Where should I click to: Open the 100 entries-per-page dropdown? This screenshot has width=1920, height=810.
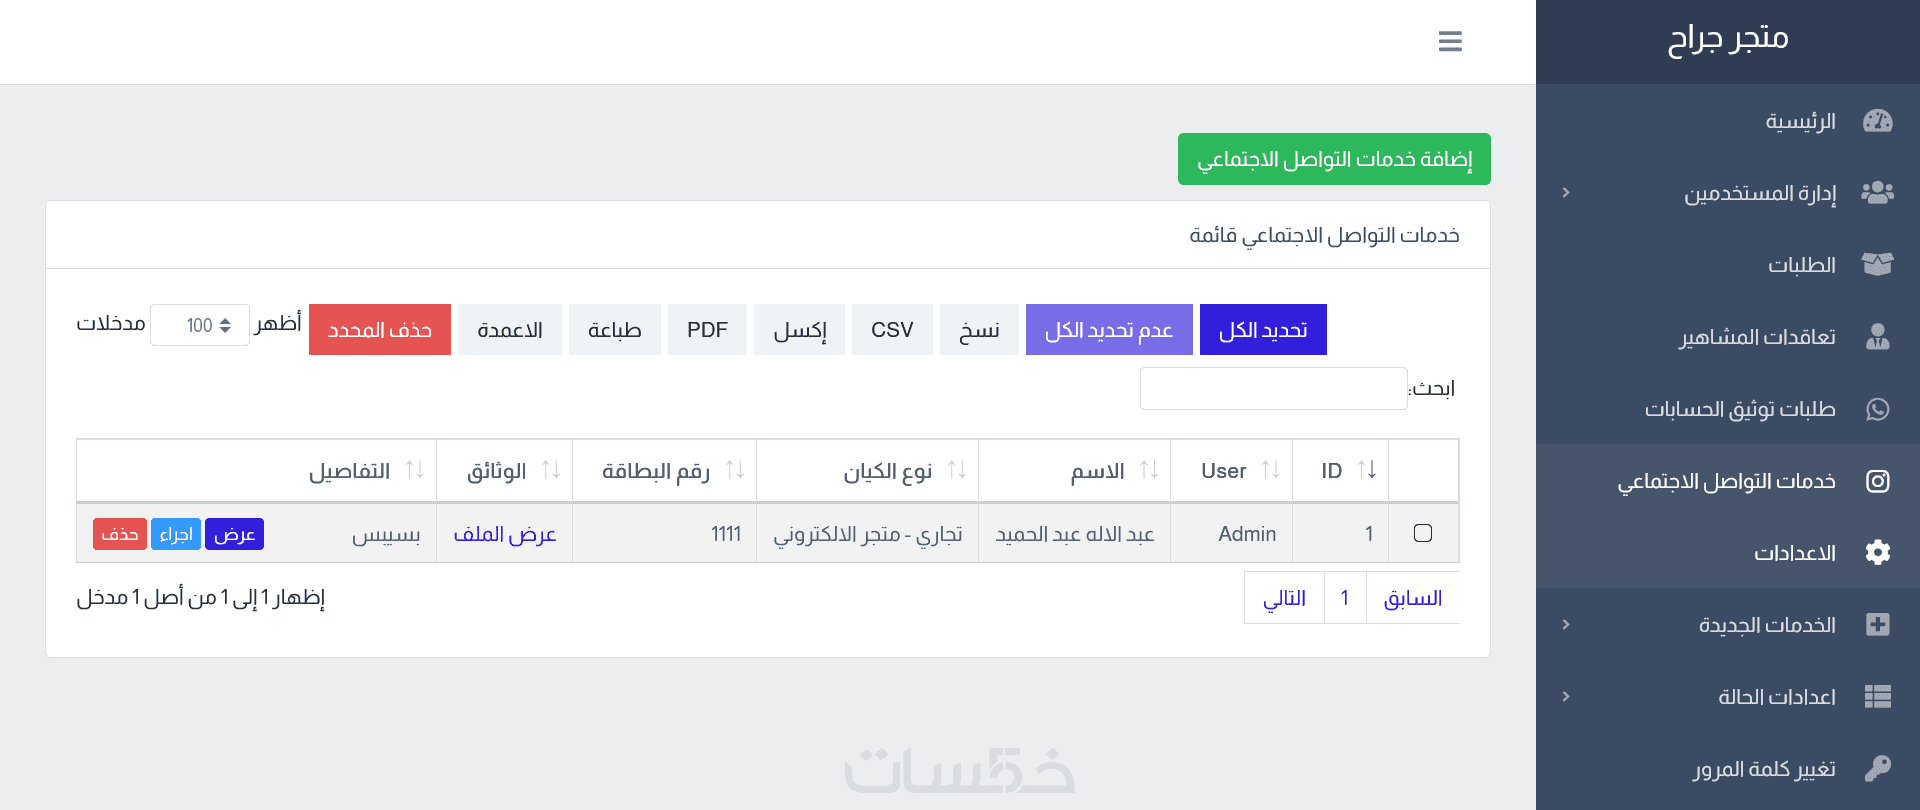200,325
